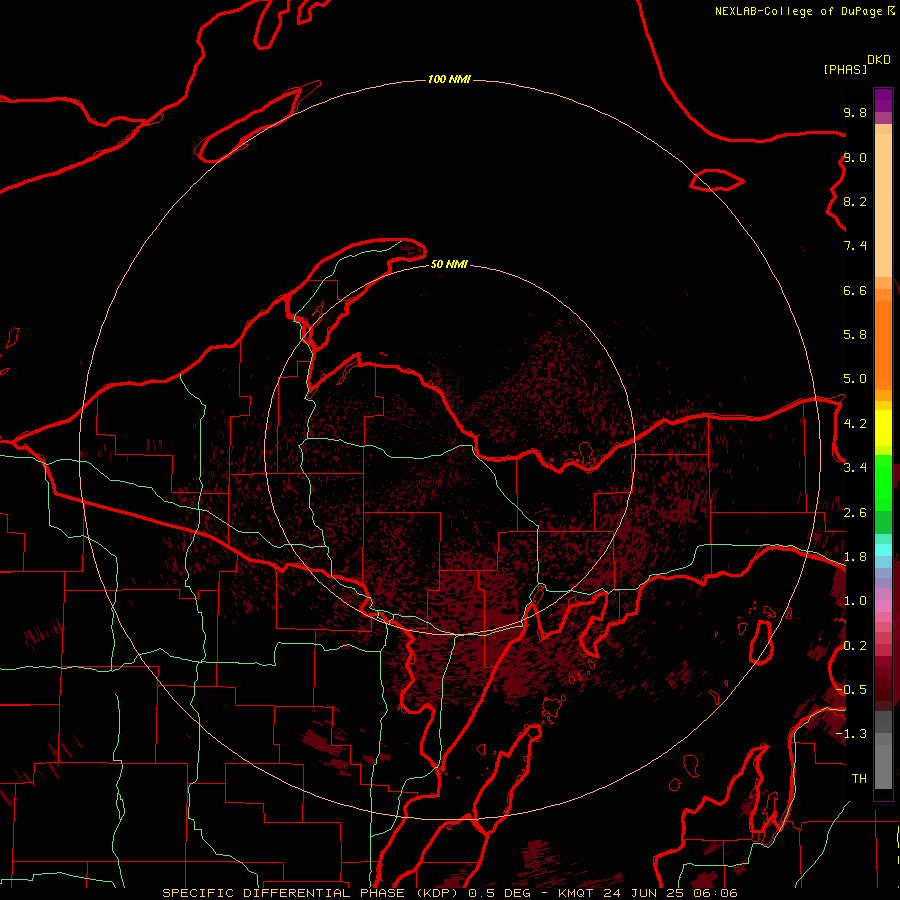900x900 pixels.
Task: Click the 3.4 scale value
Action: point(855,468)
